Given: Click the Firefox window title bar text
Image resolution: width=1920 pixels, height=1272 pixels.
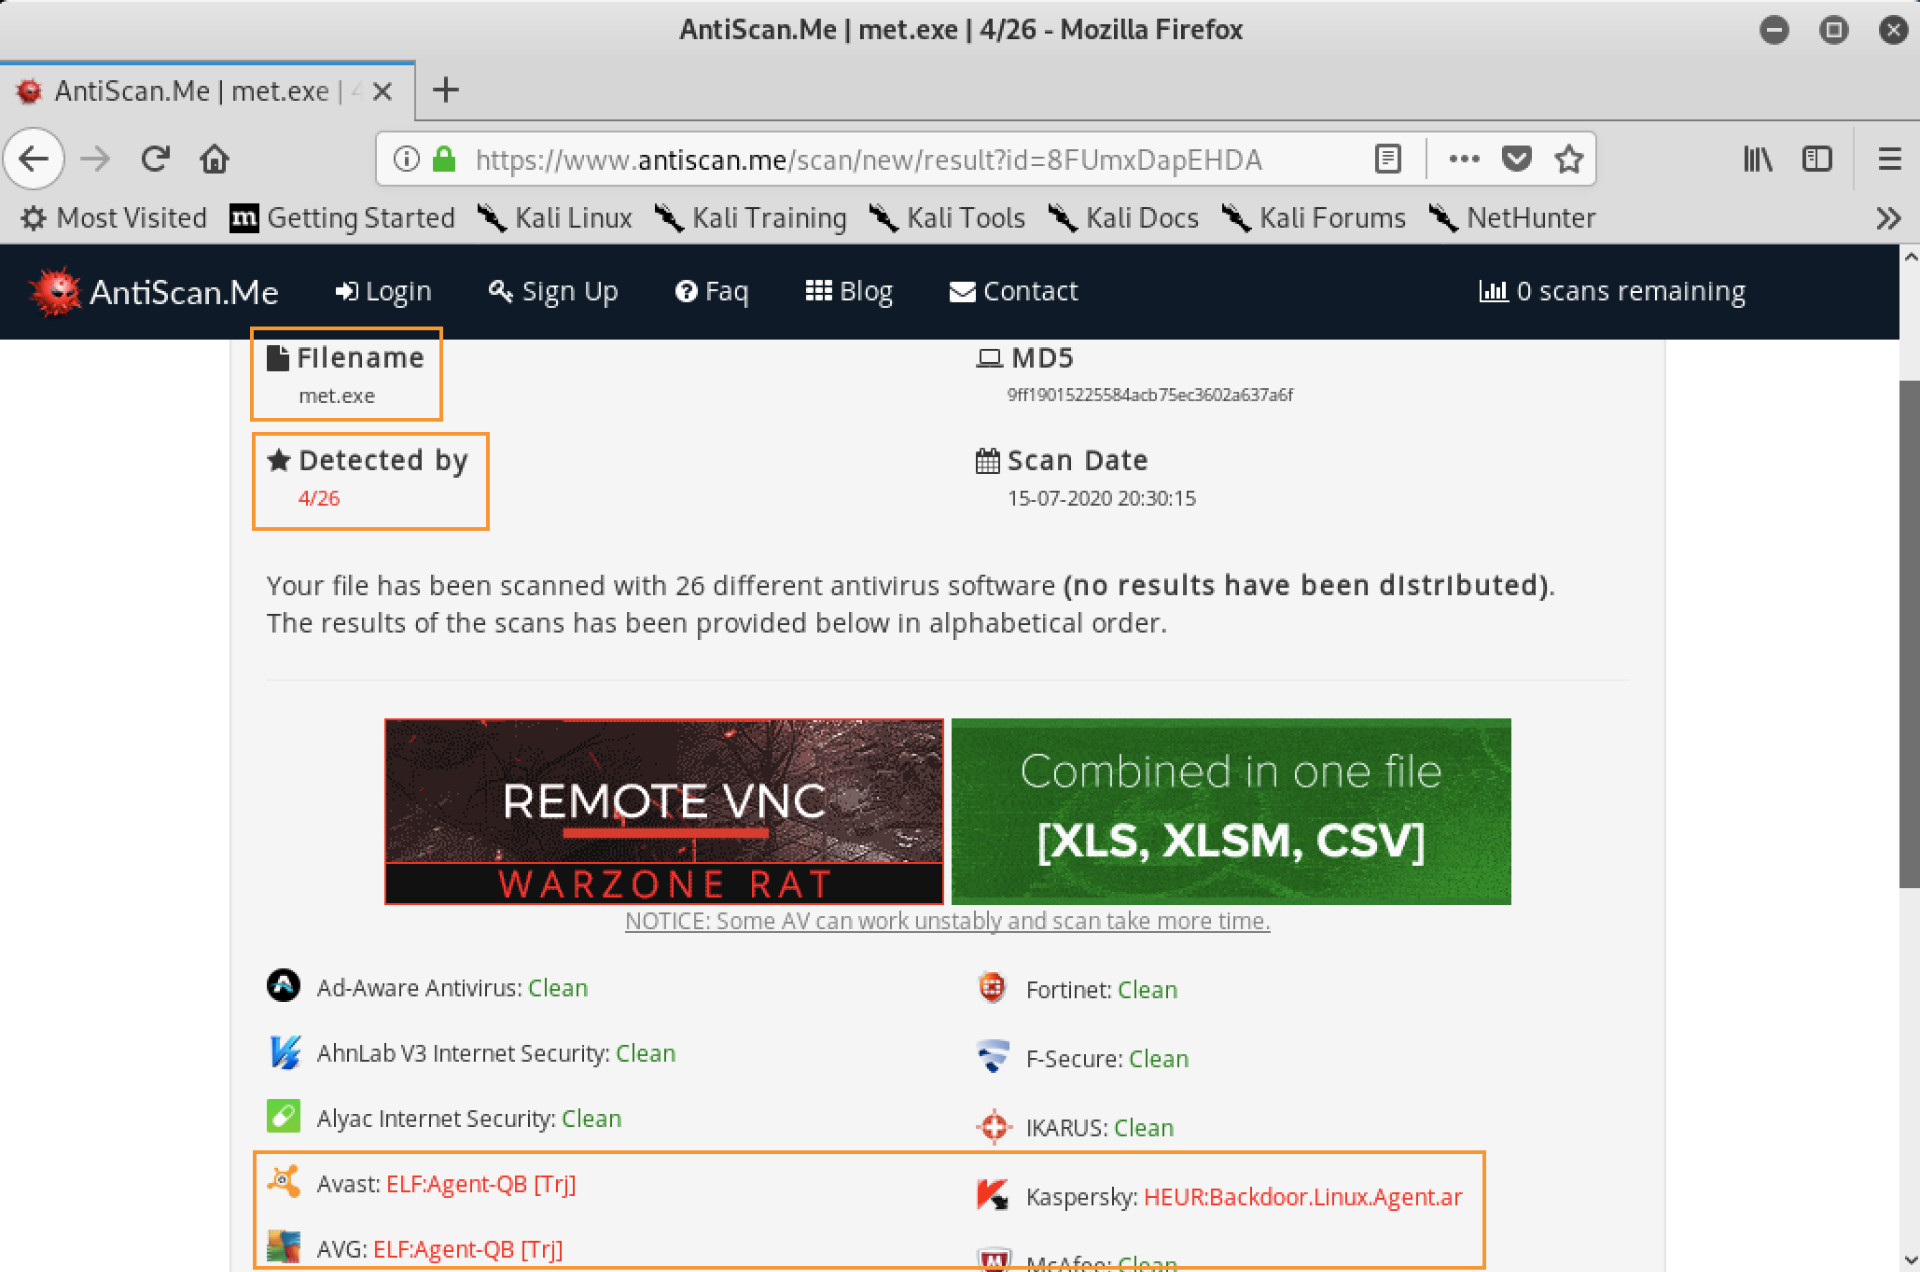Looking at the screenshot, I should [961, 29].
